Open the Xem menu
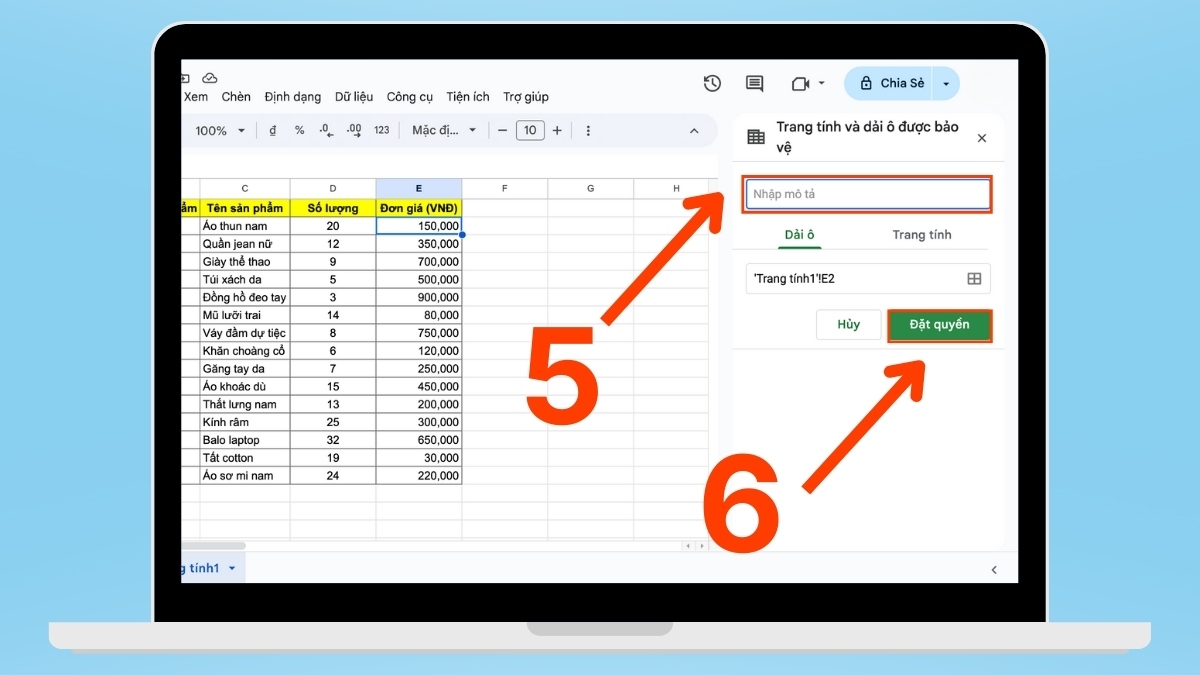Image resolution: width=1200 pixels, height=675 pixels. [x=196, y=97]
